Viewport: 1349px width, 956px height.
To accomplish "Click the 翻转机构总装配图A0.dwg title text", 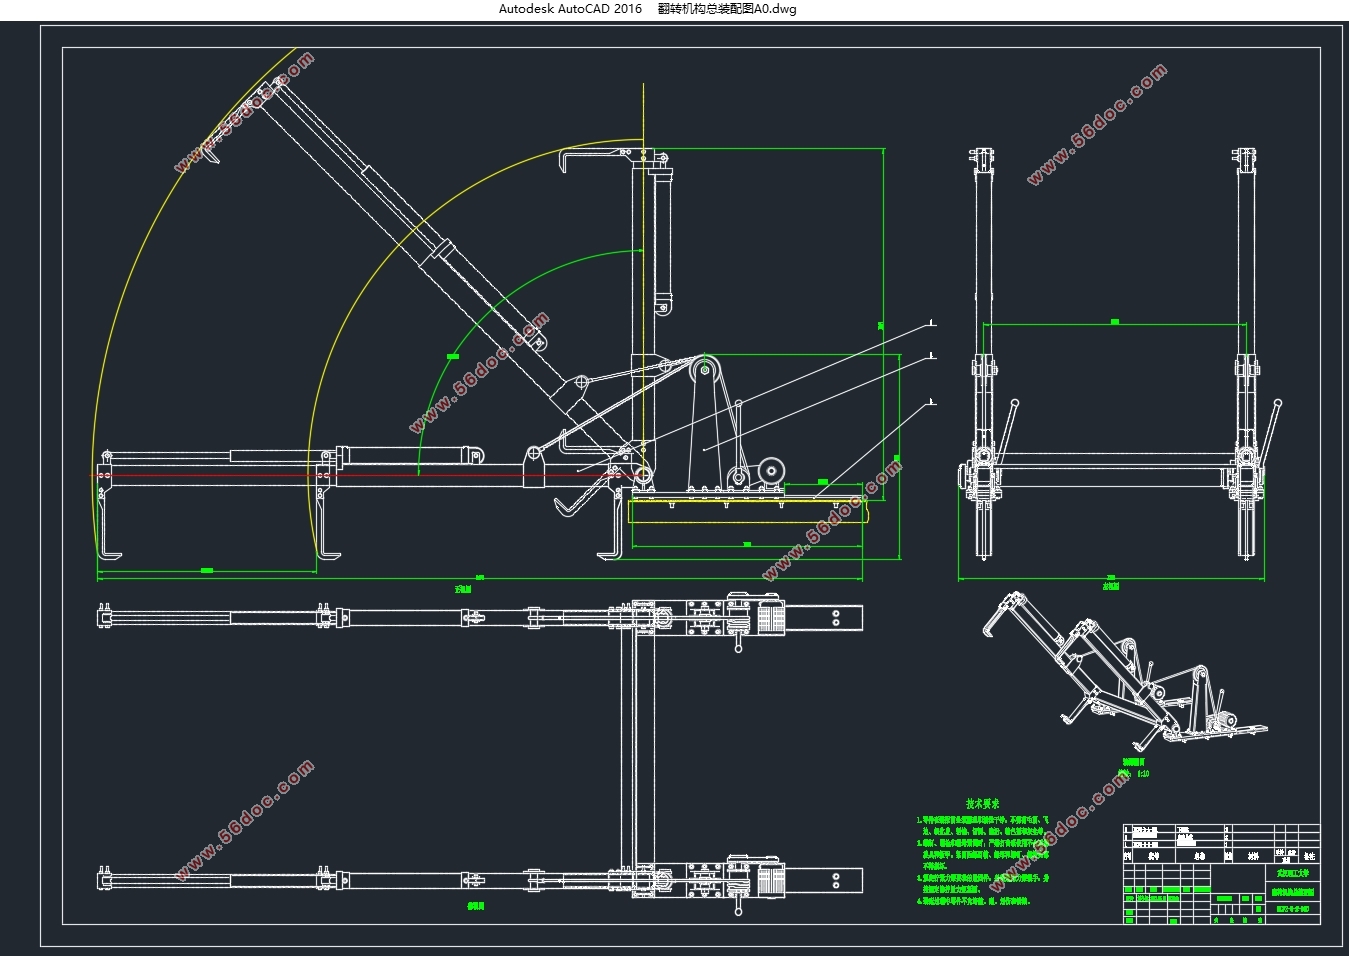I will tap(727, 9).
